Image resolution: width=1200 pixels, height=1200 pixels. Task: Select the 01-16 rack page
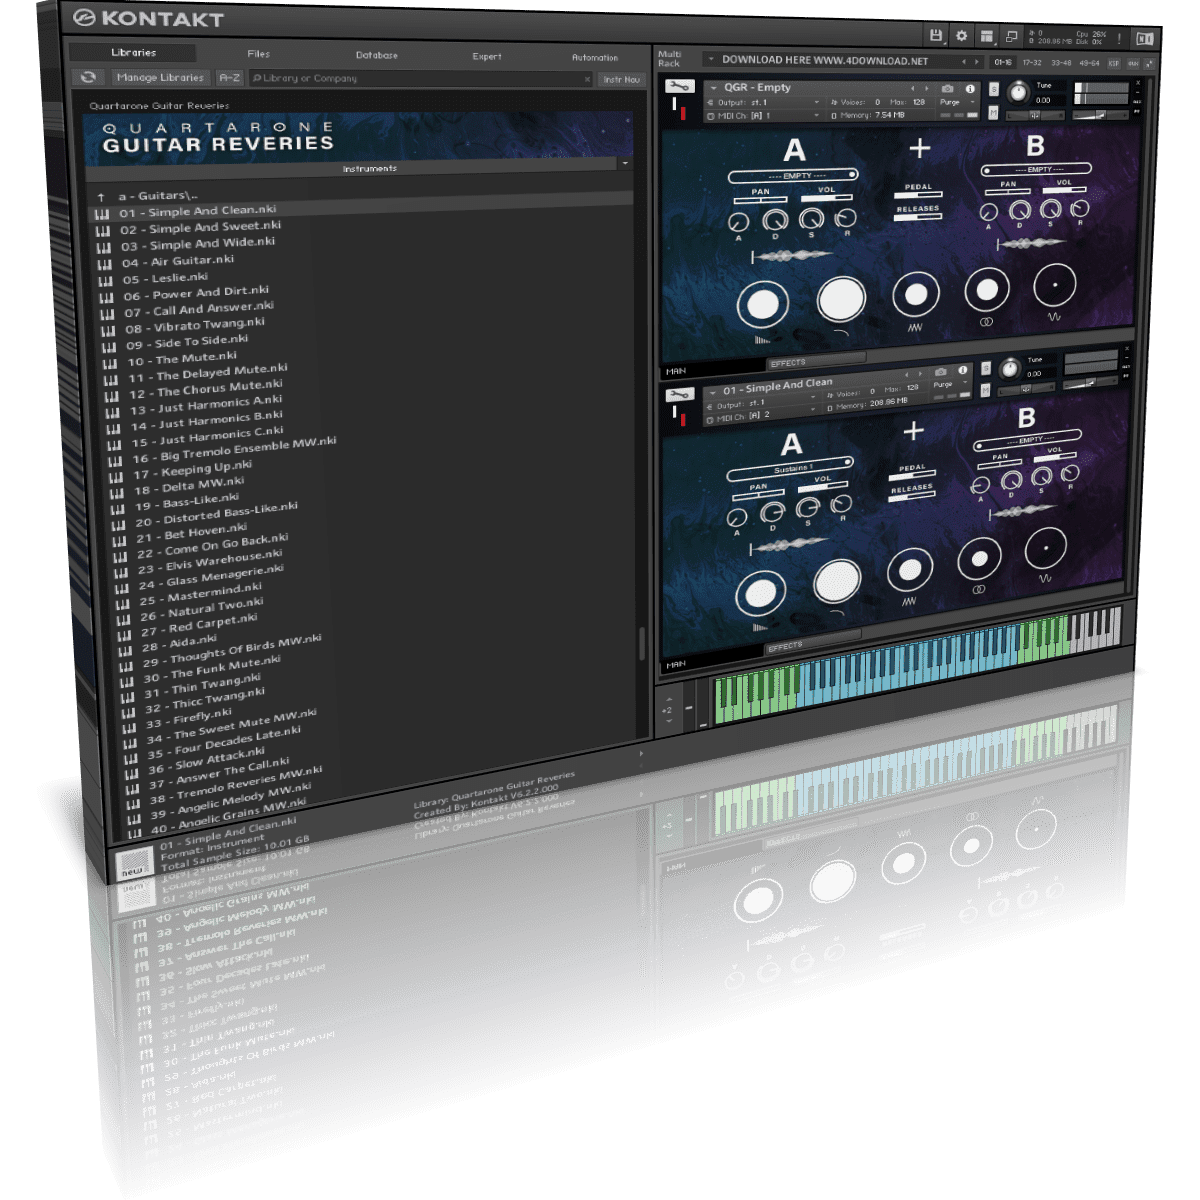pyautogui.click(x=1003, y=62)
